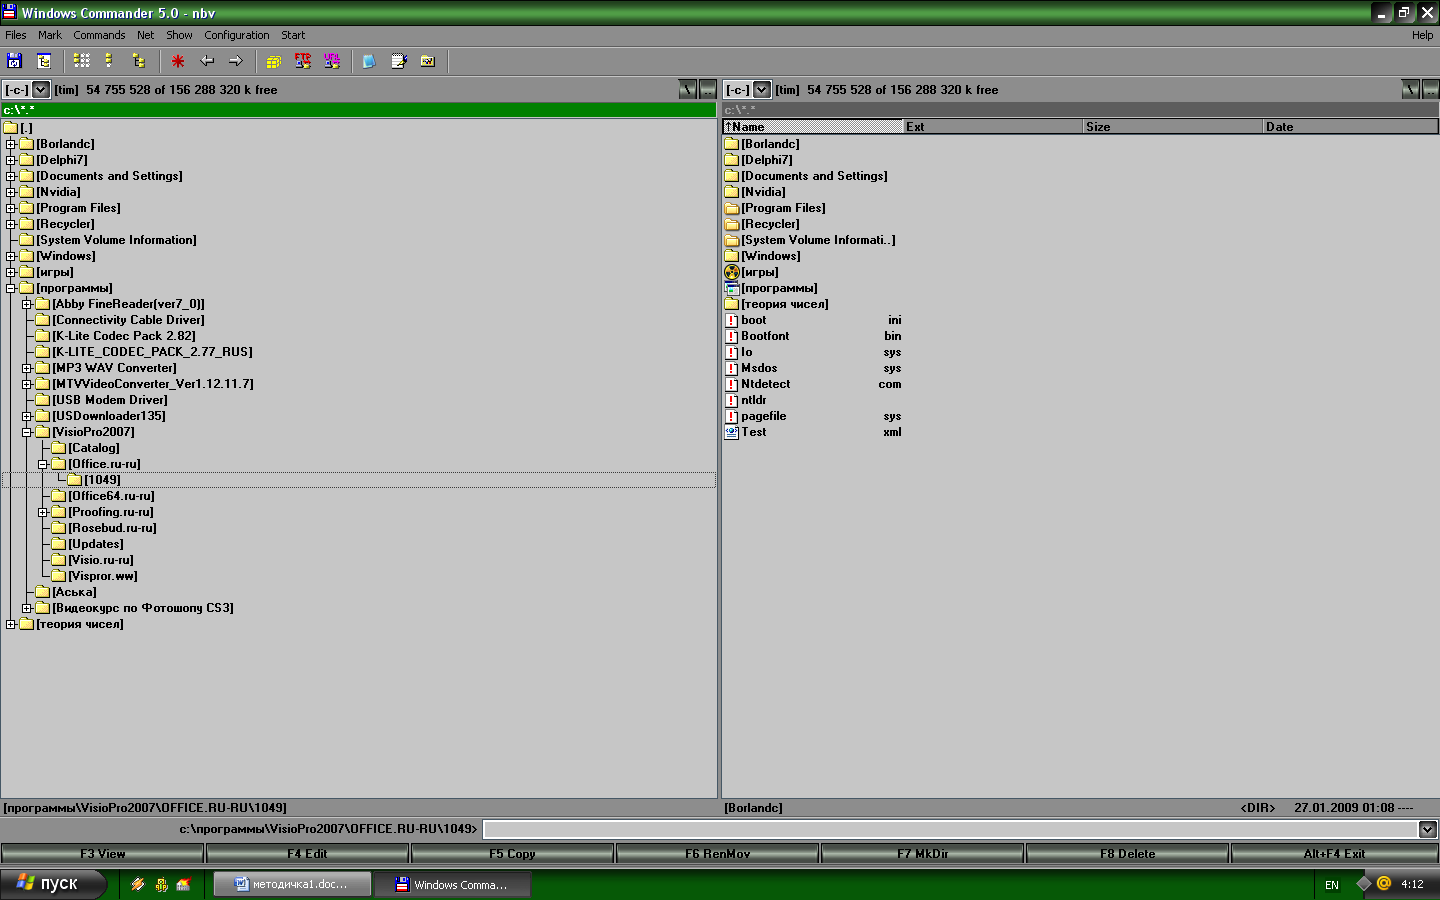1440x900 pixels.
Task: Switch to методичка1.doc taskbar window
Action: [292, 884]
